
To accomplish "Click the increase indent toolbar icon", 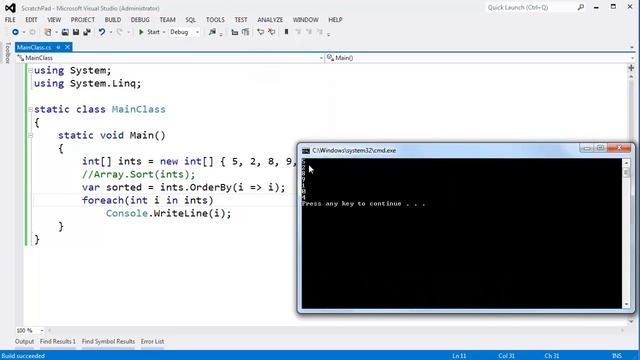I will click(x=245, y=32).
